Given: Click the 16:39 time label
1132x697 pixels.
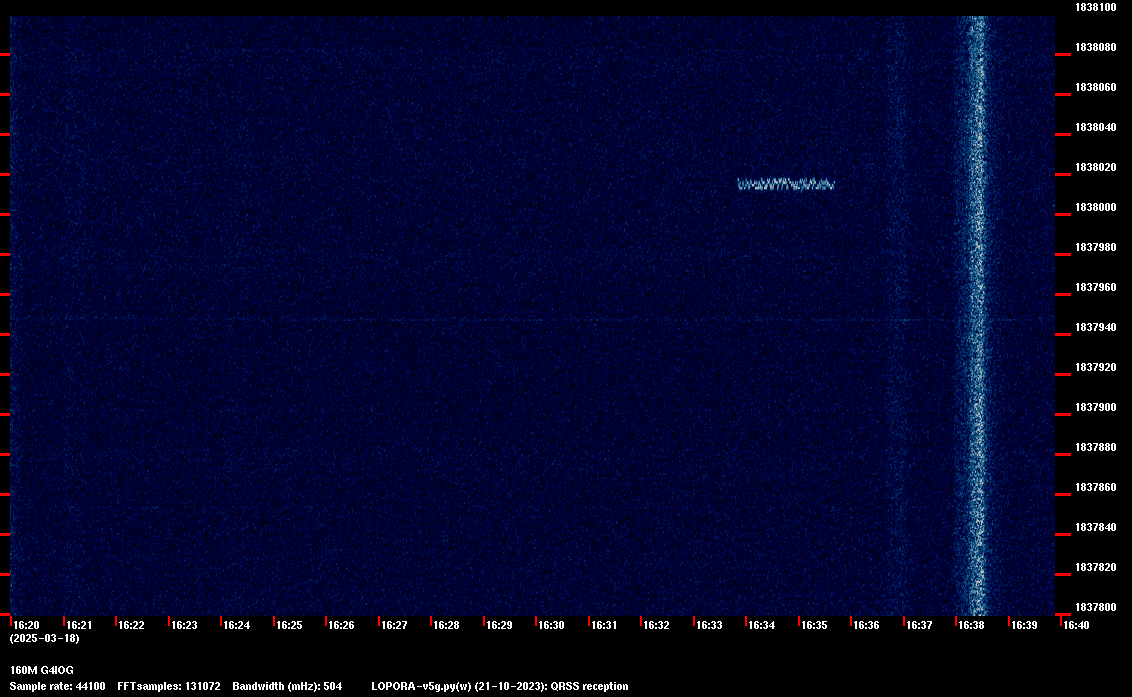Looking at the screenshot, I should coord(1024,625).
